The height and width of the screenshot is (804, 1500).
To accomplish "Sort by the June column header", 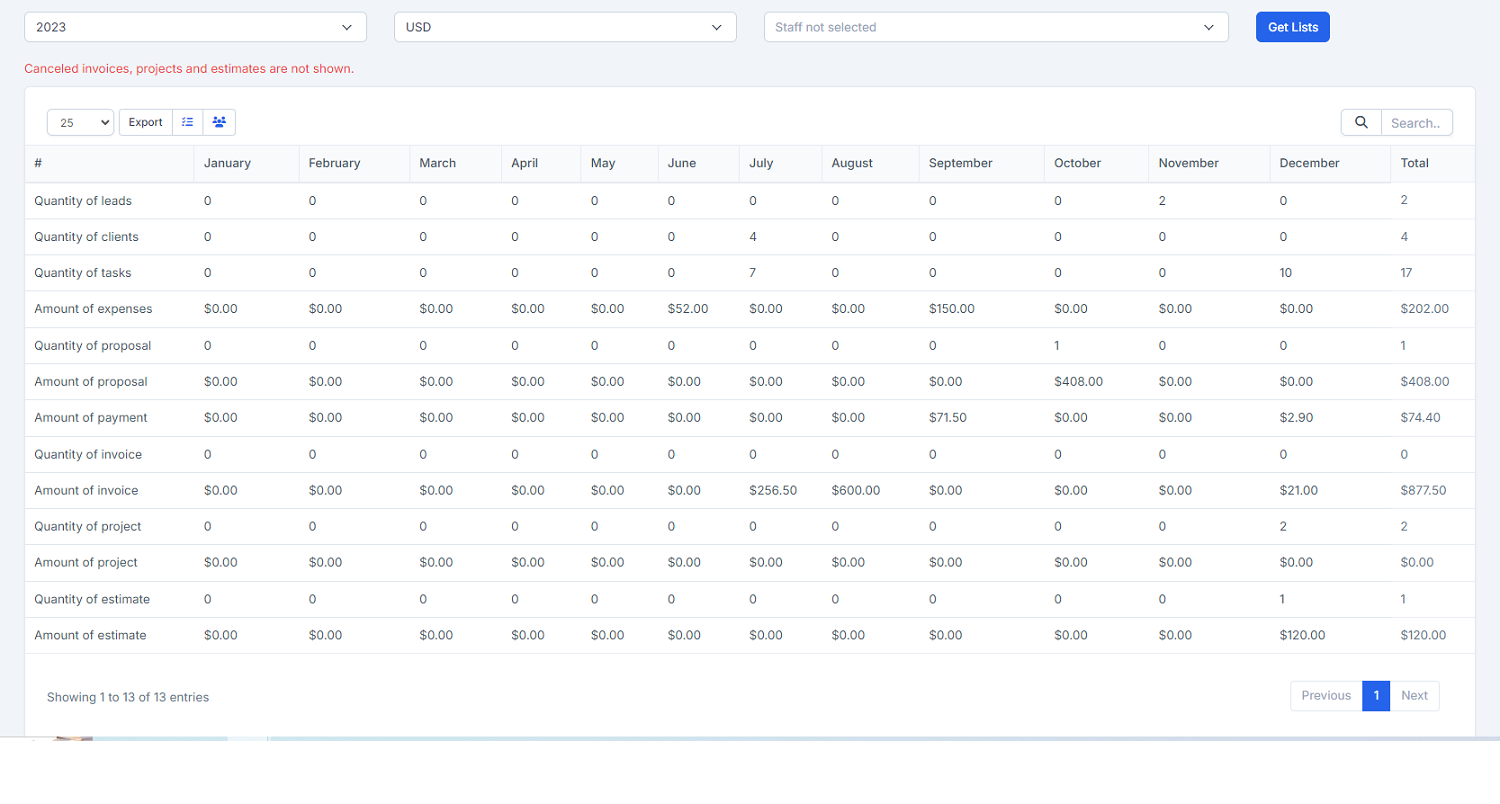I will 699,163.
